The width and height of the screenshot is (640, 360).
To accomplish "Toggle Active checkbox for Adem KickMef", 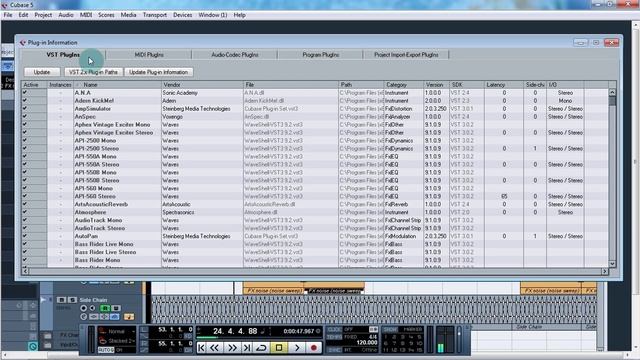I will (25, 101).
